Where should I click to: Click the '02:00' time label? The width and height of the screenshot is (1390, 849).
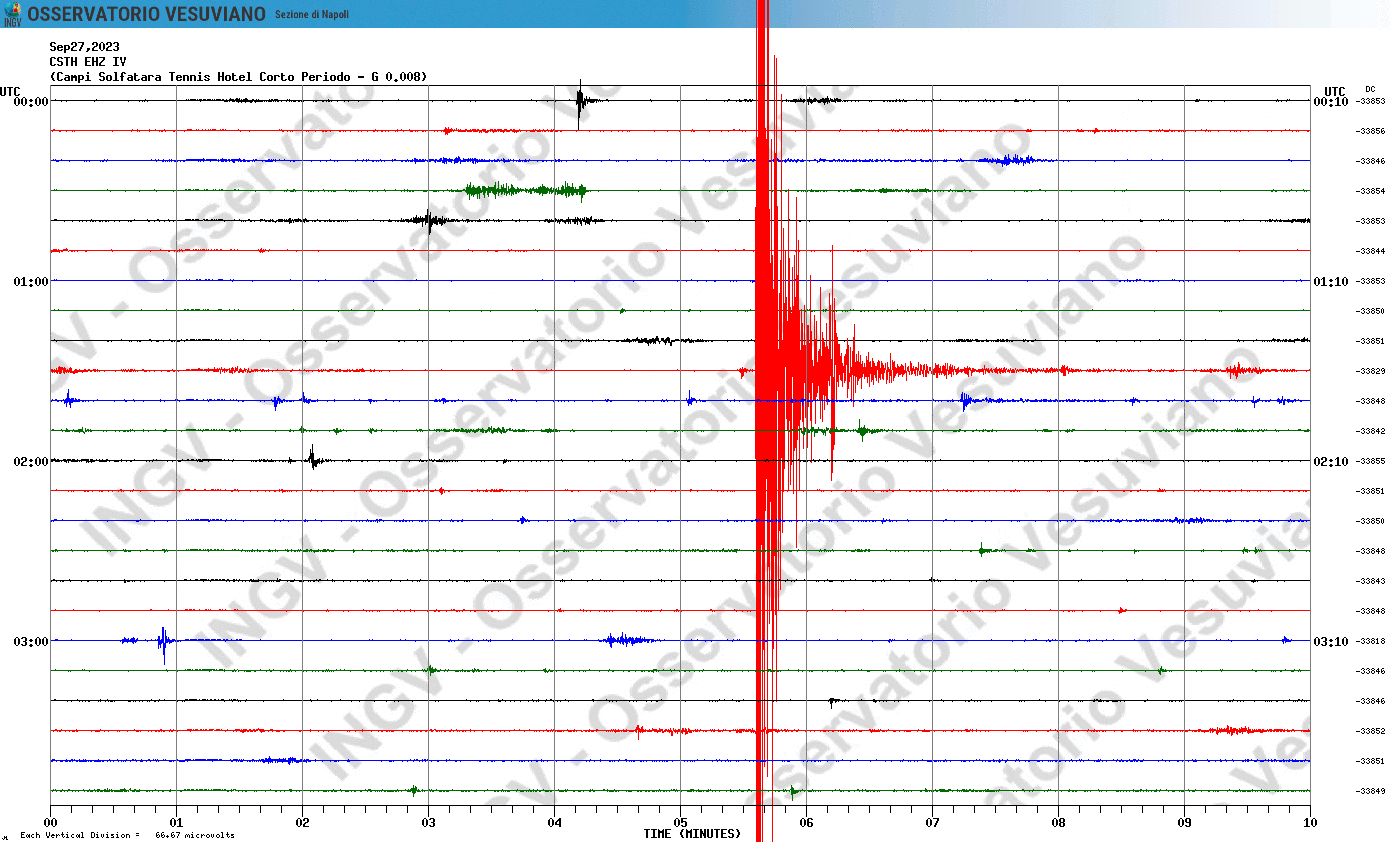[31, 462]
